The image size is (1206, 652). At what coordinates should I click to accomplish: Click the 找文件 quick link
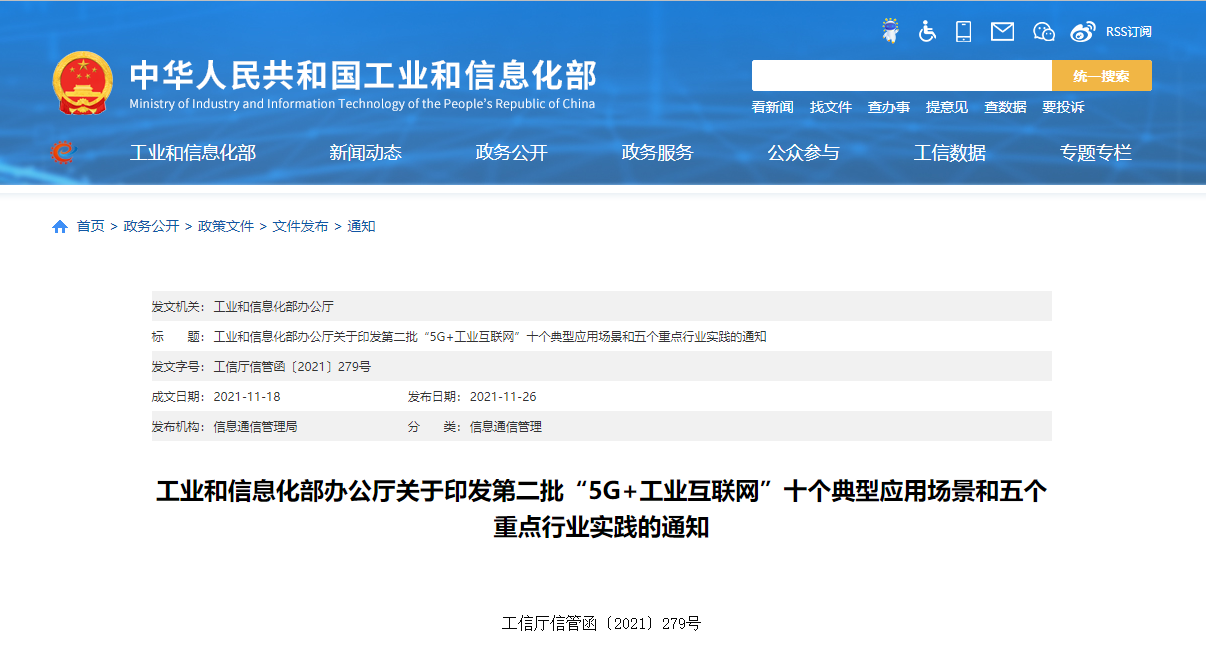click(x=830, y=107)
